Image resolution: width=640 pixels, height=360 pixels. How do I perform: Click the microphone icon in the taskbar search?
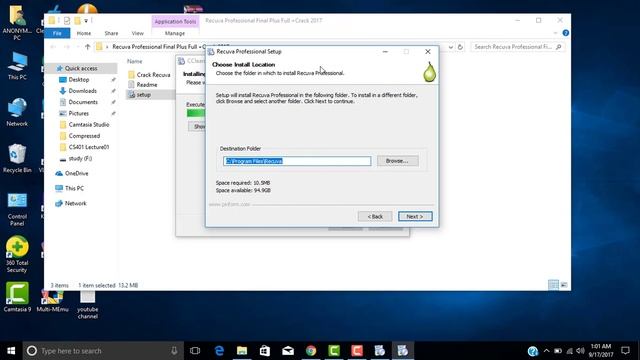[174, 351]
